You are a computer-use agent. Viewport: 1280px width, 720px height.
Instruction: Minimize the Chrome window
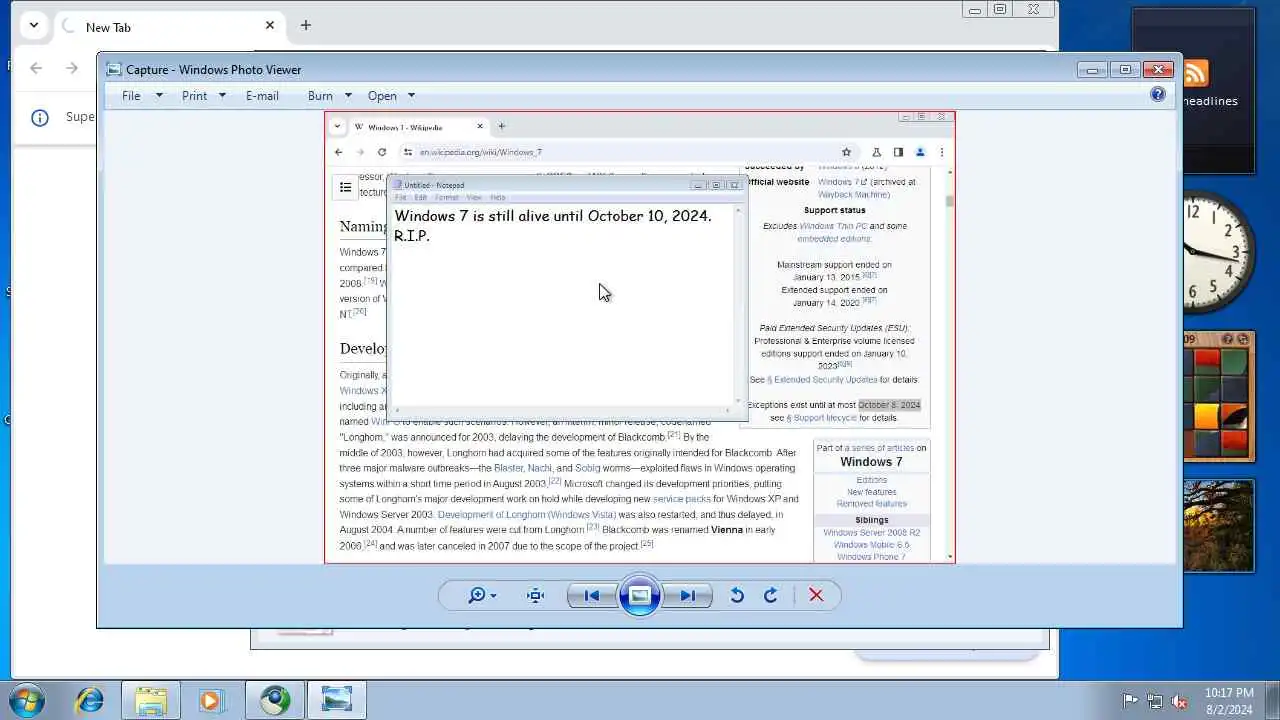(976, 9)
